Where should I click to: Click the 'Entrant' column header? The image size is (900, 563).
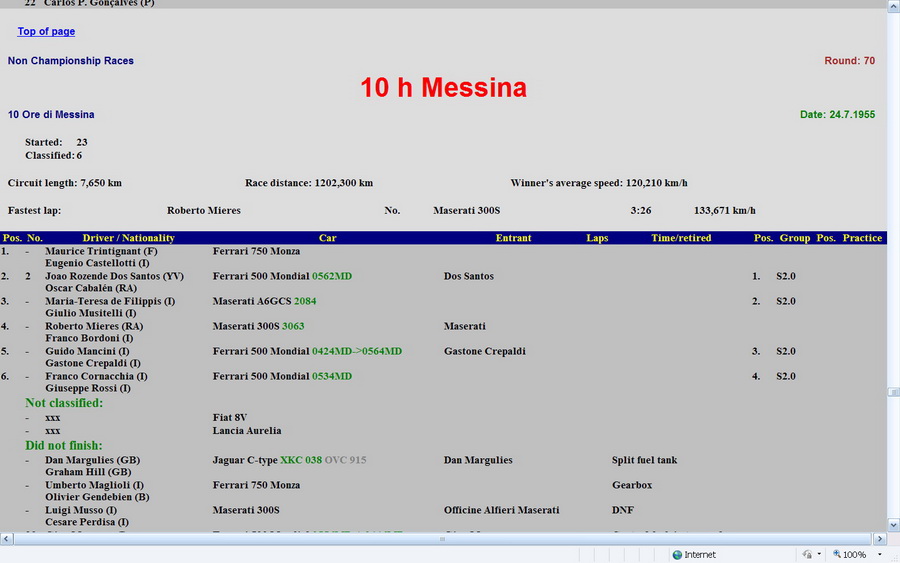click(x=514, y=238)
